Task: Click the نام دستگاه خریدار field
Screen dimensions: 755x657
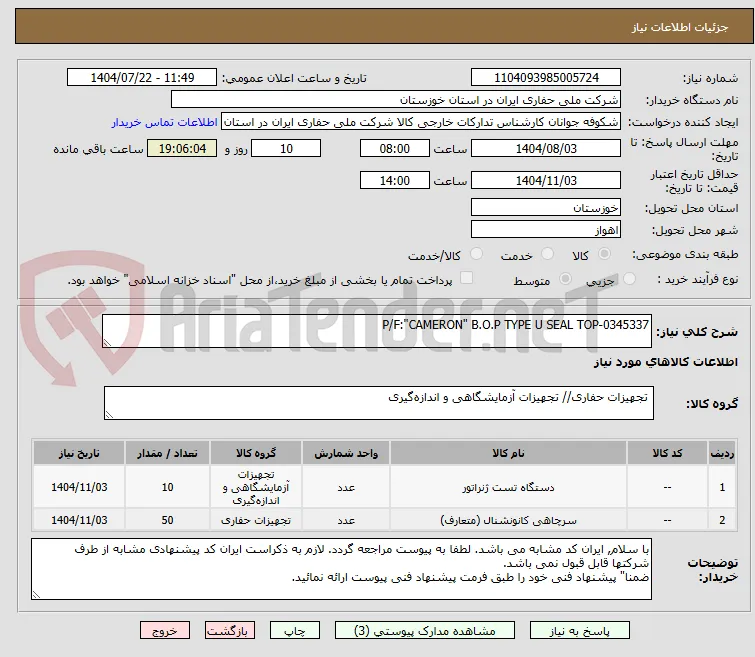Action: point(396,100)
